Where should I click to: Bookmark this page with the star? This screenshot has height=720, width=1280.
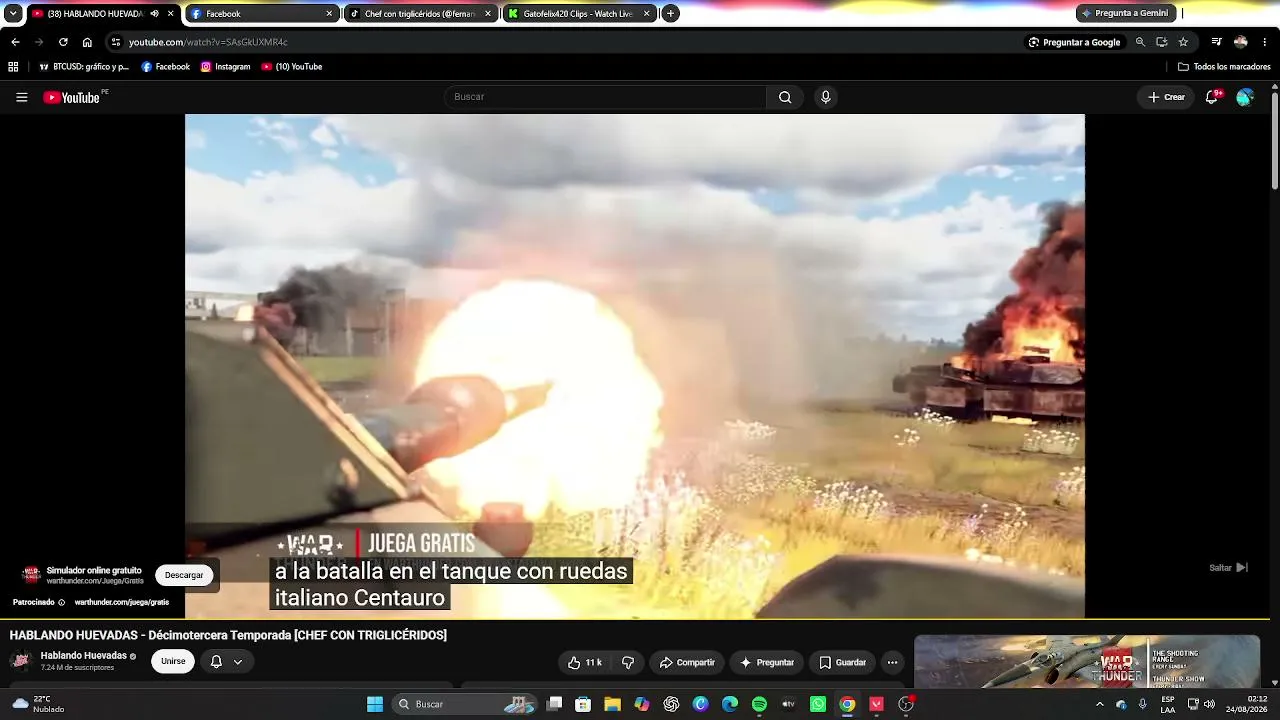[x=1183, y=42]
